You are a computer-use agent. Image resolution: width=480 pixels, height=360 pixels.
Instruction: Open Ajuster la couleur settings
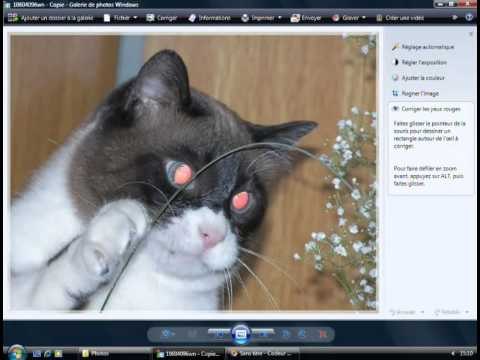pyautogui.click(x=419, y=78)
